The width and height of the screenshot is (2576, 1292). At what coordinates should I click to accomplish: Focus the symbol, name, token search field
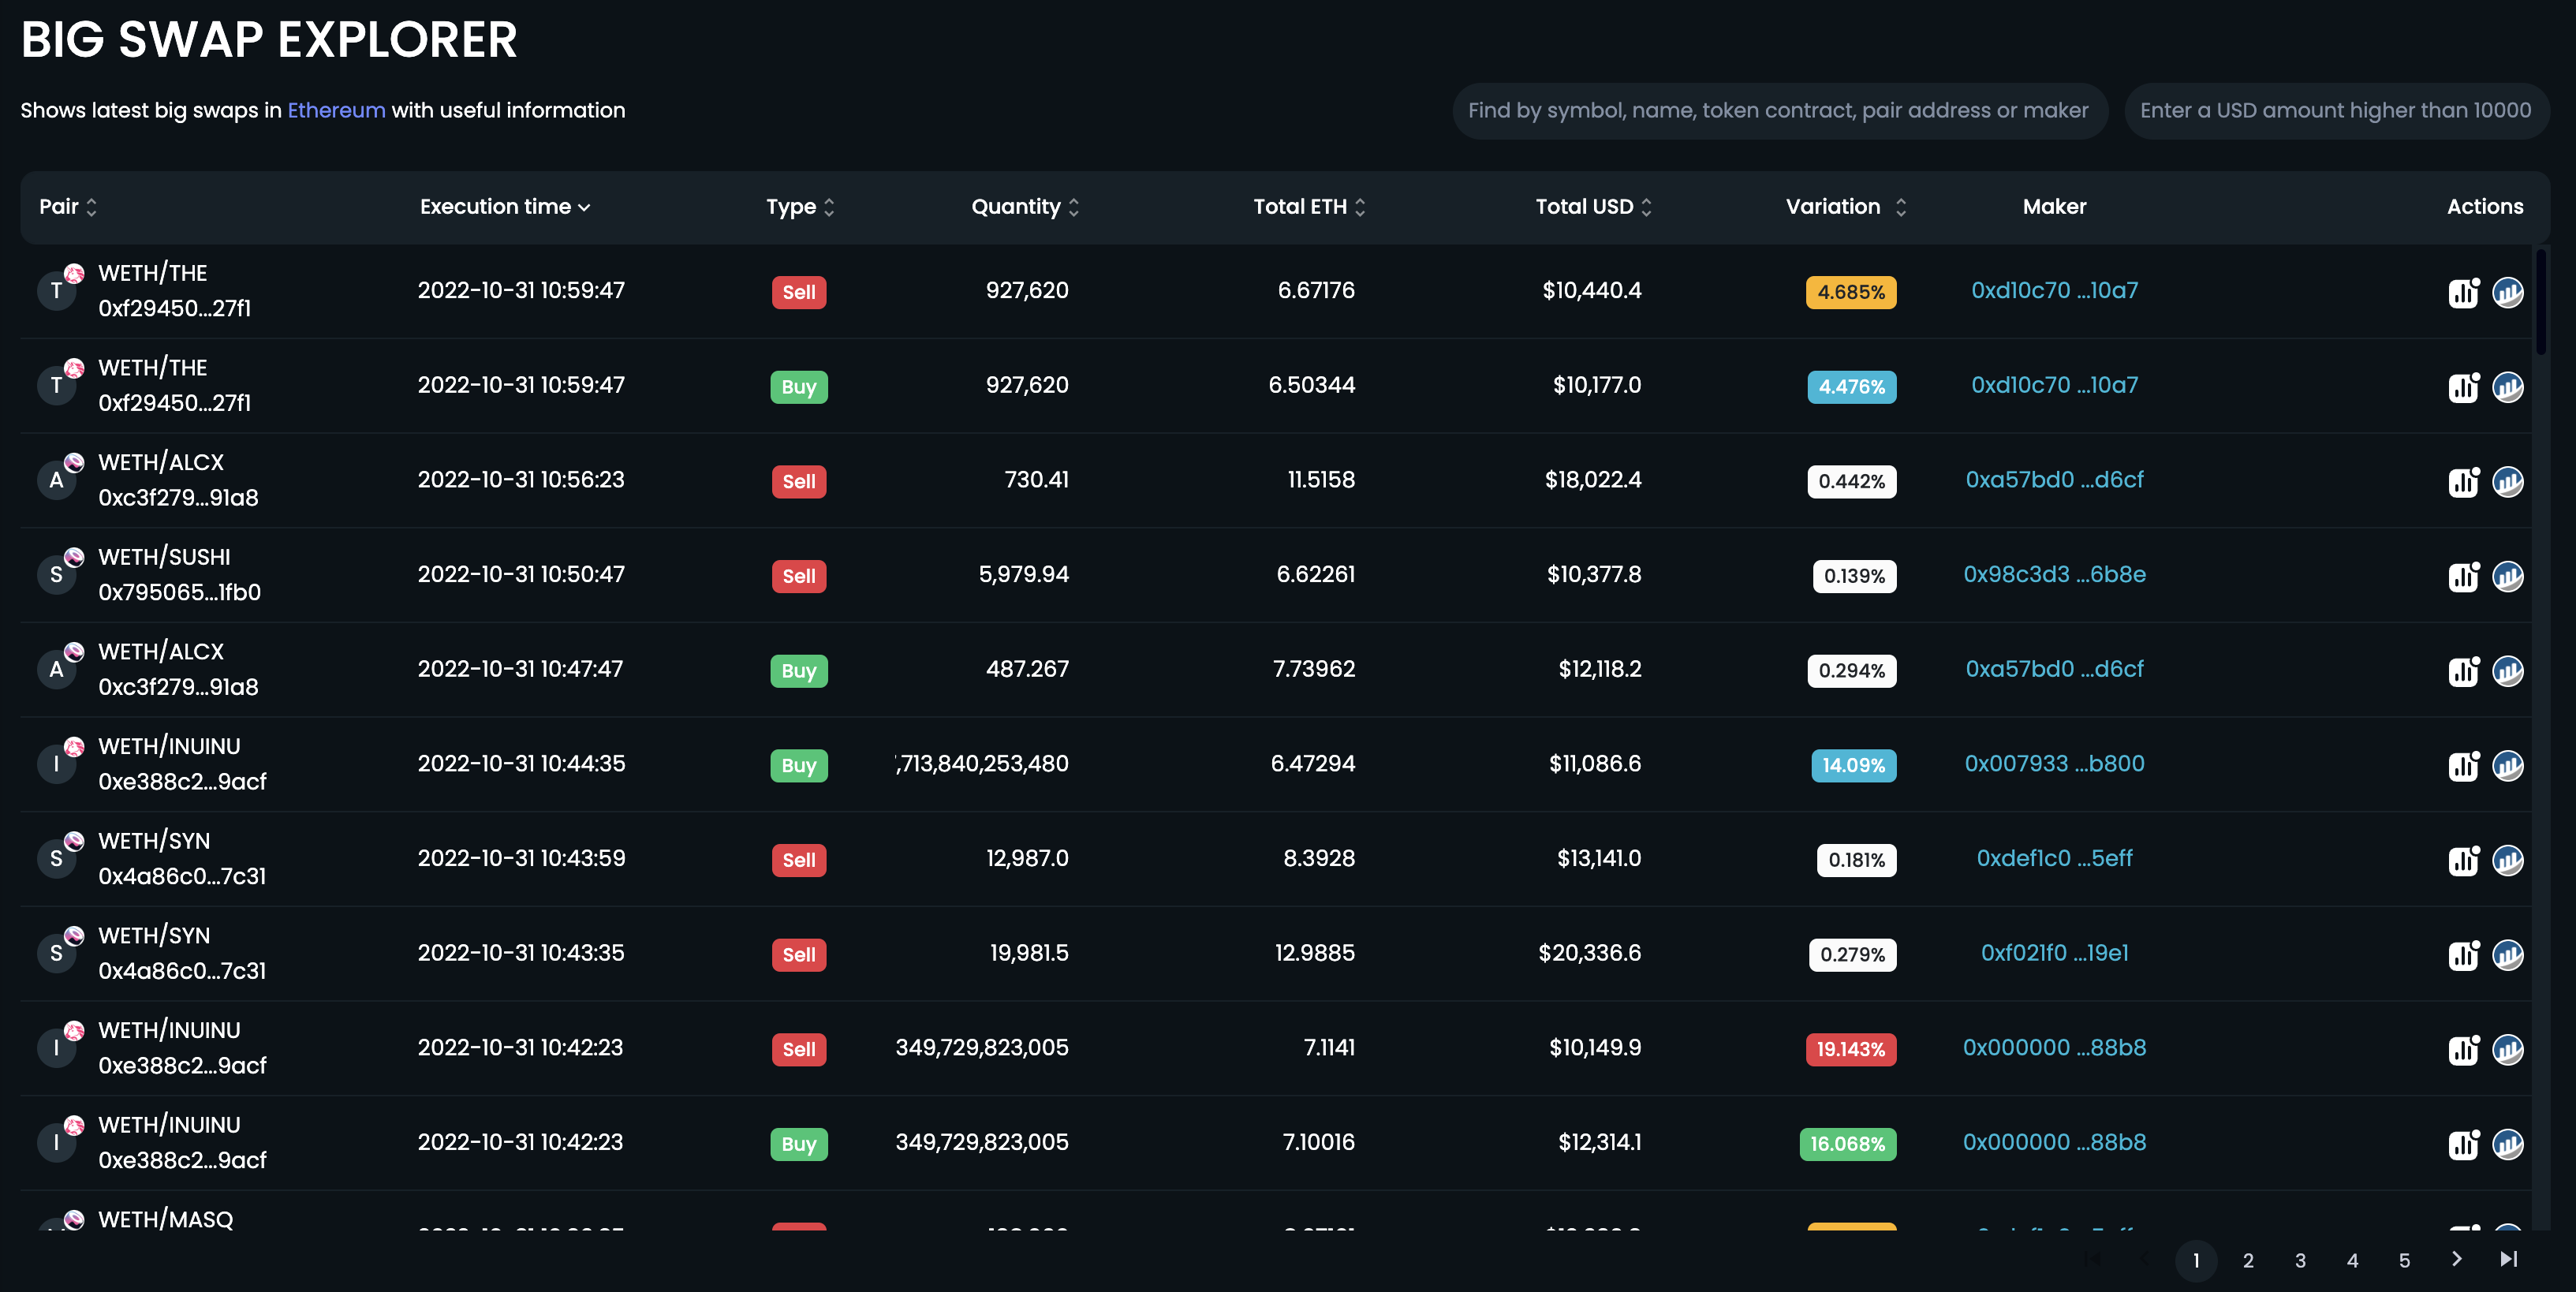pyautogui.click(x=1779, y=110)
